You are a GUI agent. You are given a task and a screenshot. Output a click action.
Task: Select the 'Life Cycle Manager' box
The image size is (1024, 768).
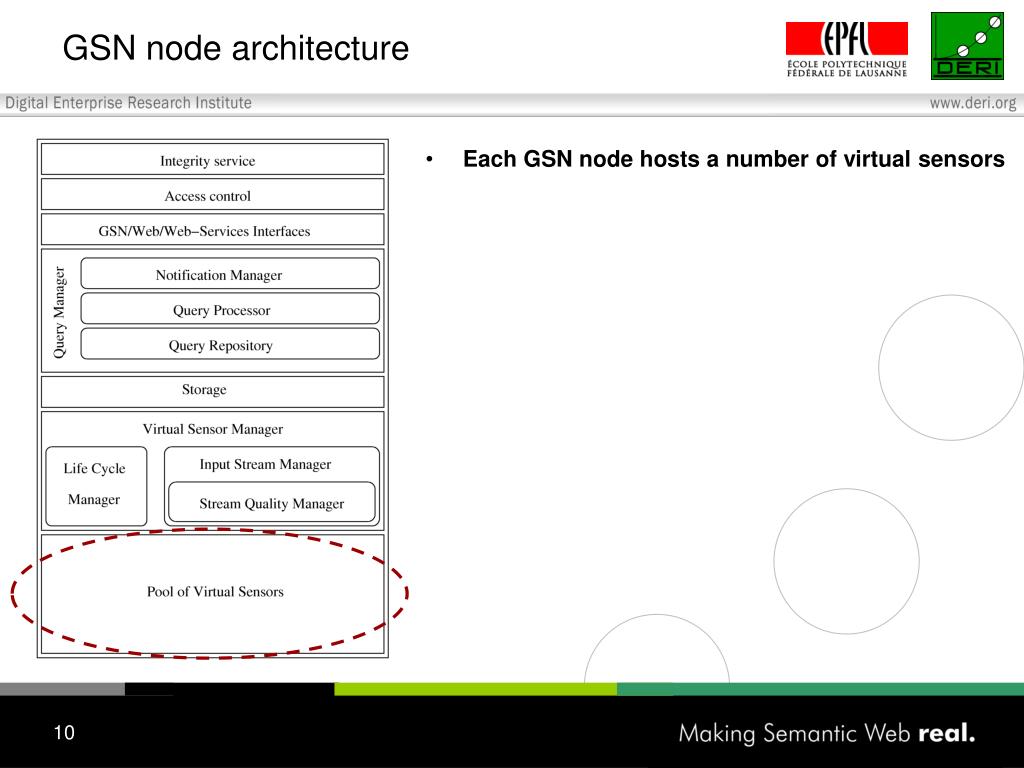tap(97, 486)
